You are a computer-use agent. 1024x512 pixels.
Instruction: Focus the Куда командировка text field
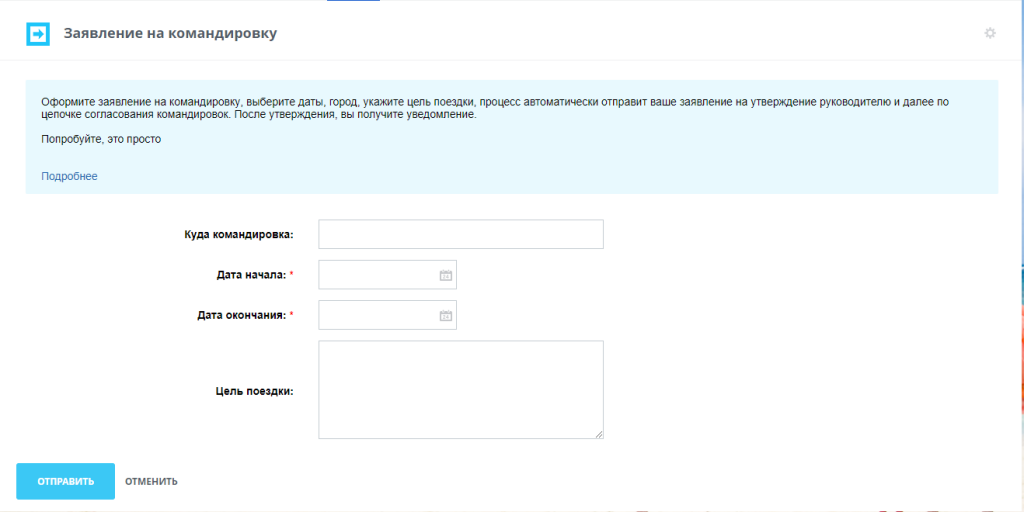coord(460,234)
